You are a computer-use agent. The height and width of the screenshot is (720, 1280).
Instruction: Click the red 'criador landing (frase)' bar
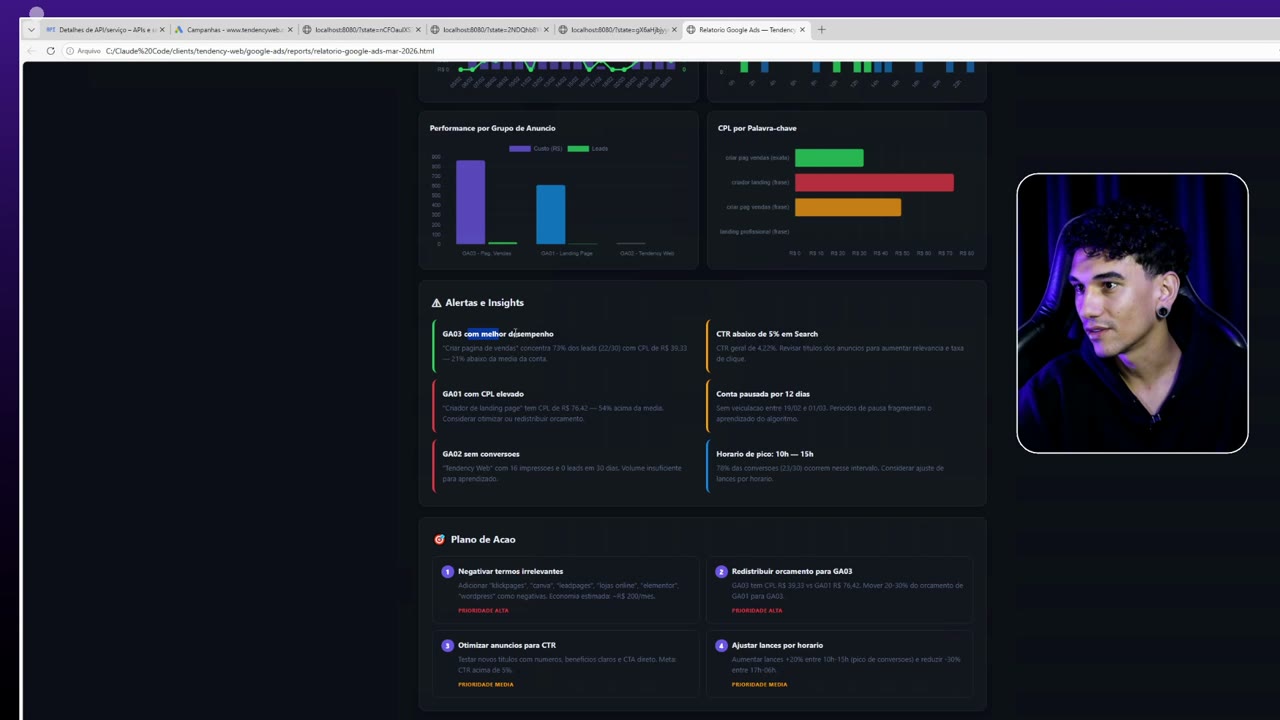[874, 182]
